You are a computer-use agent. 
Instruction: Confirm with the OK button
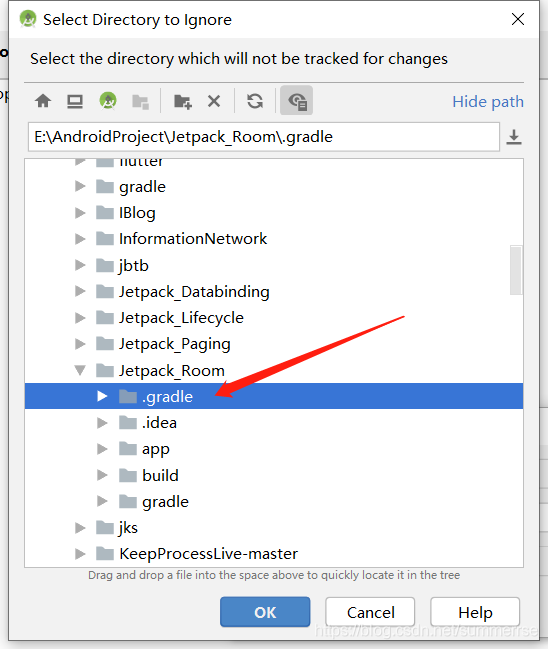click(265, 612)
